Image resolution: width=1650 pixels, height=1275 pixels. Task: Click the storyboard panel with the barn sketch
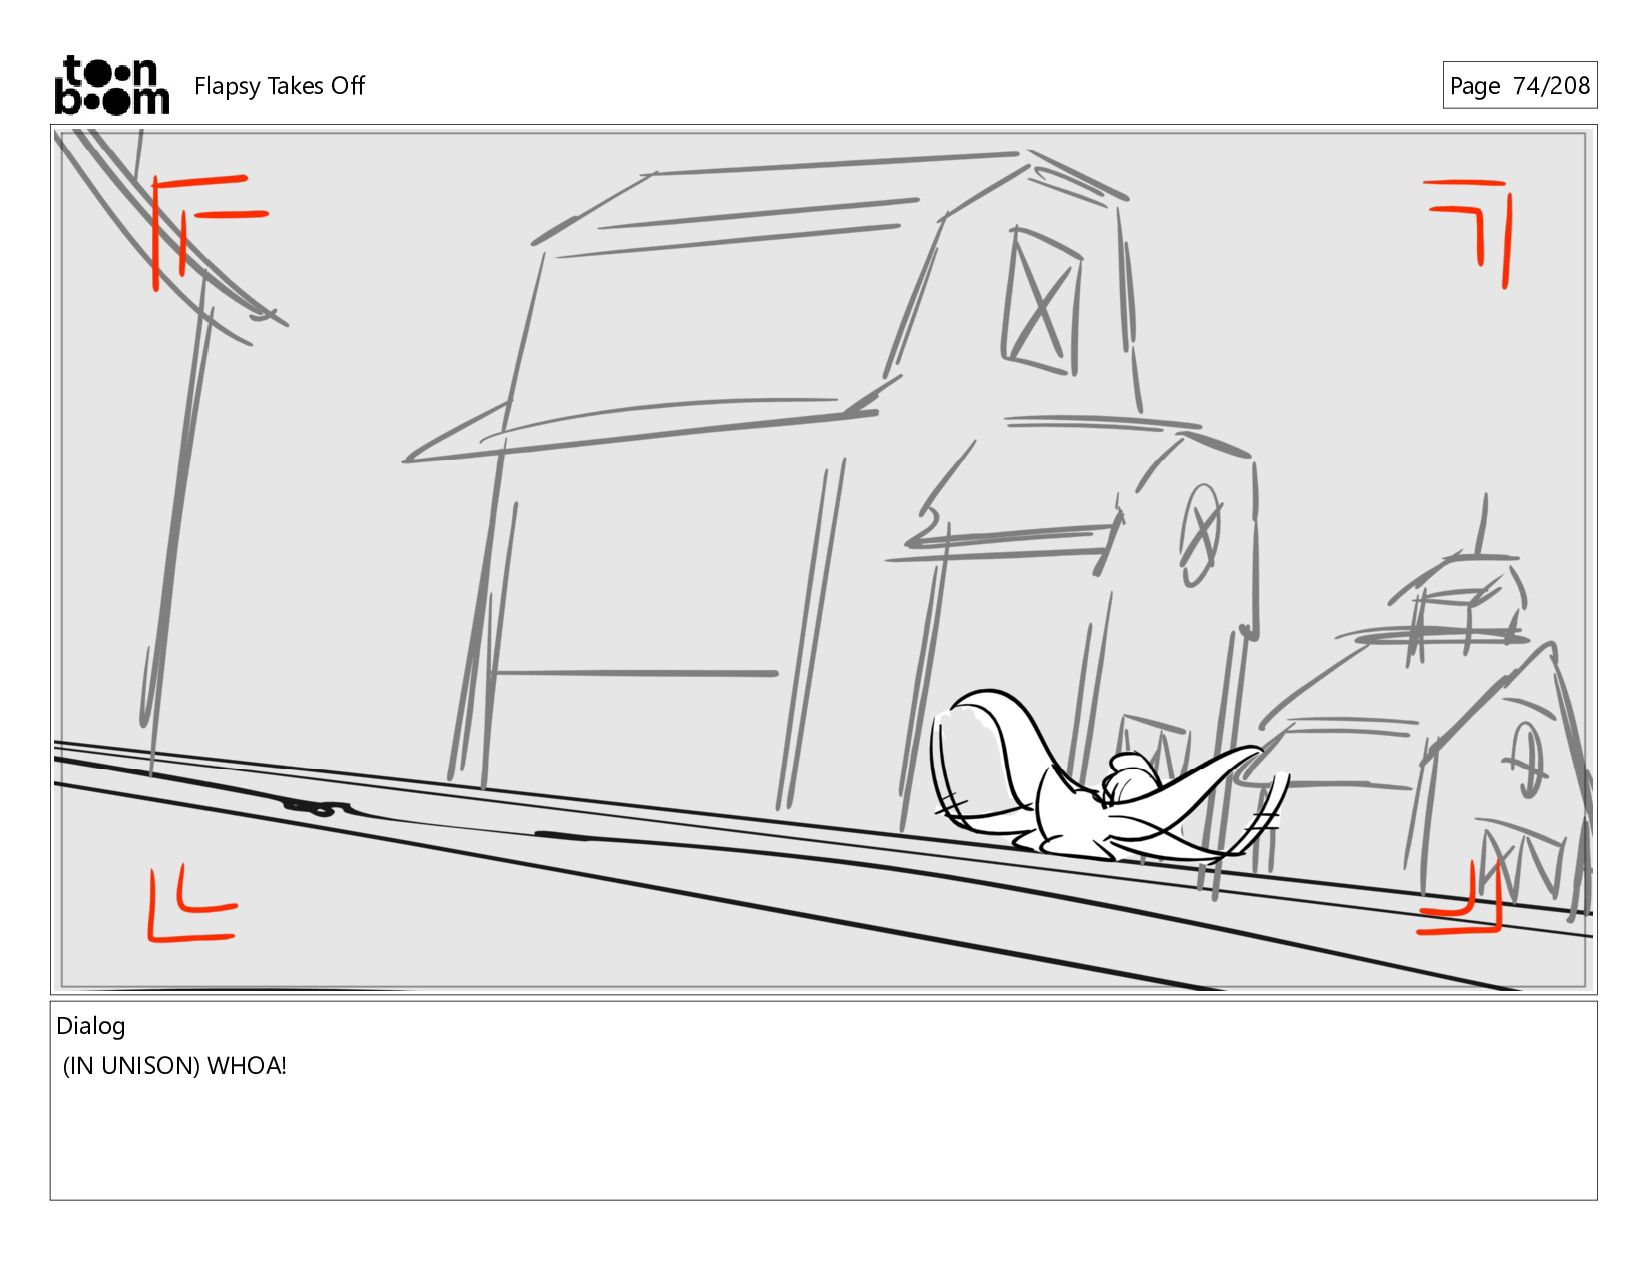[823, 559]
